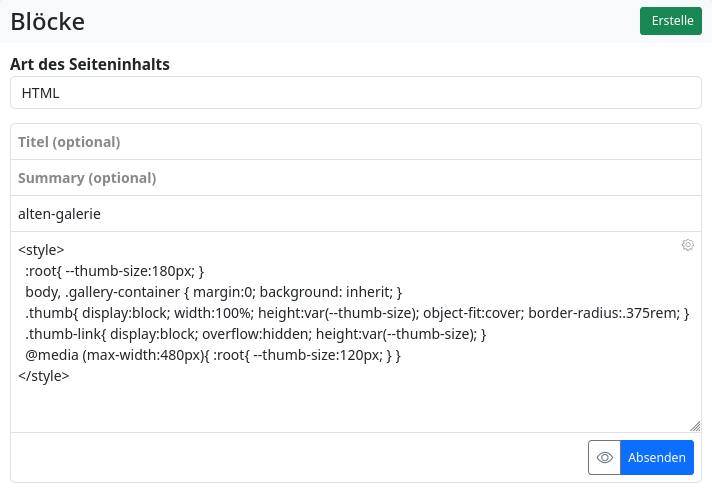Place cursor on the closing </style> line
Screen dimensions: 712x493
44,376
